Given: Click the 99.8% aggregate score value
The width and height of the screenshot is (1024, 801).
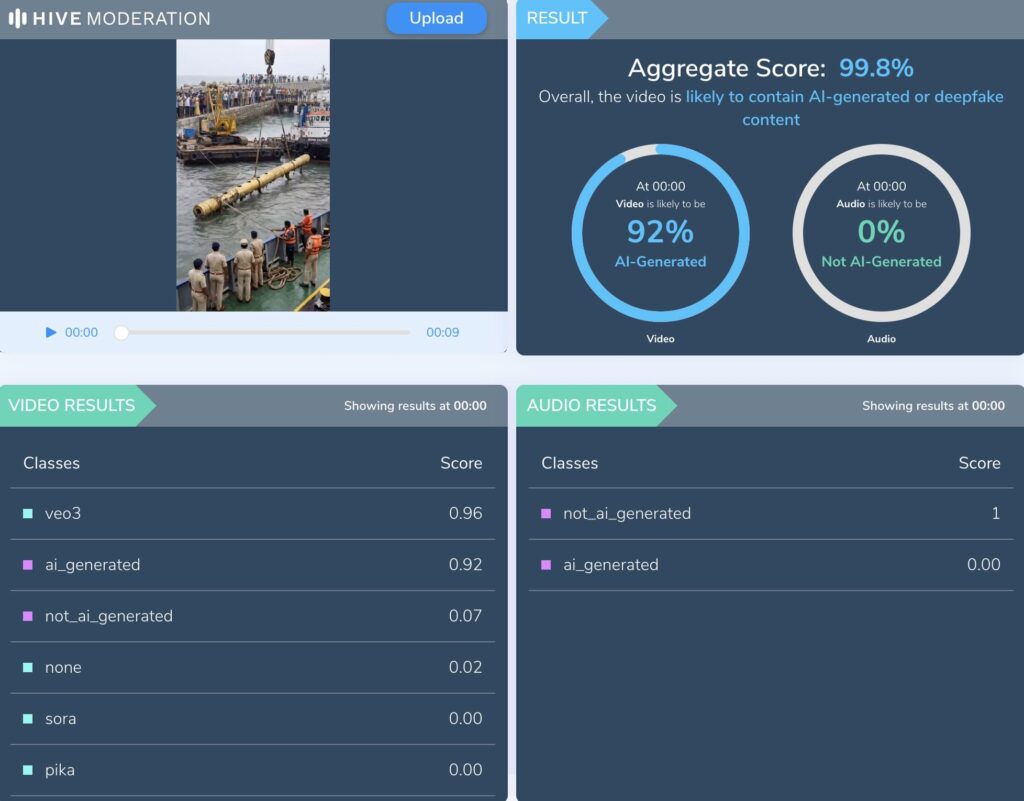Looking at the screenshot, I should [x=876, y=68].
